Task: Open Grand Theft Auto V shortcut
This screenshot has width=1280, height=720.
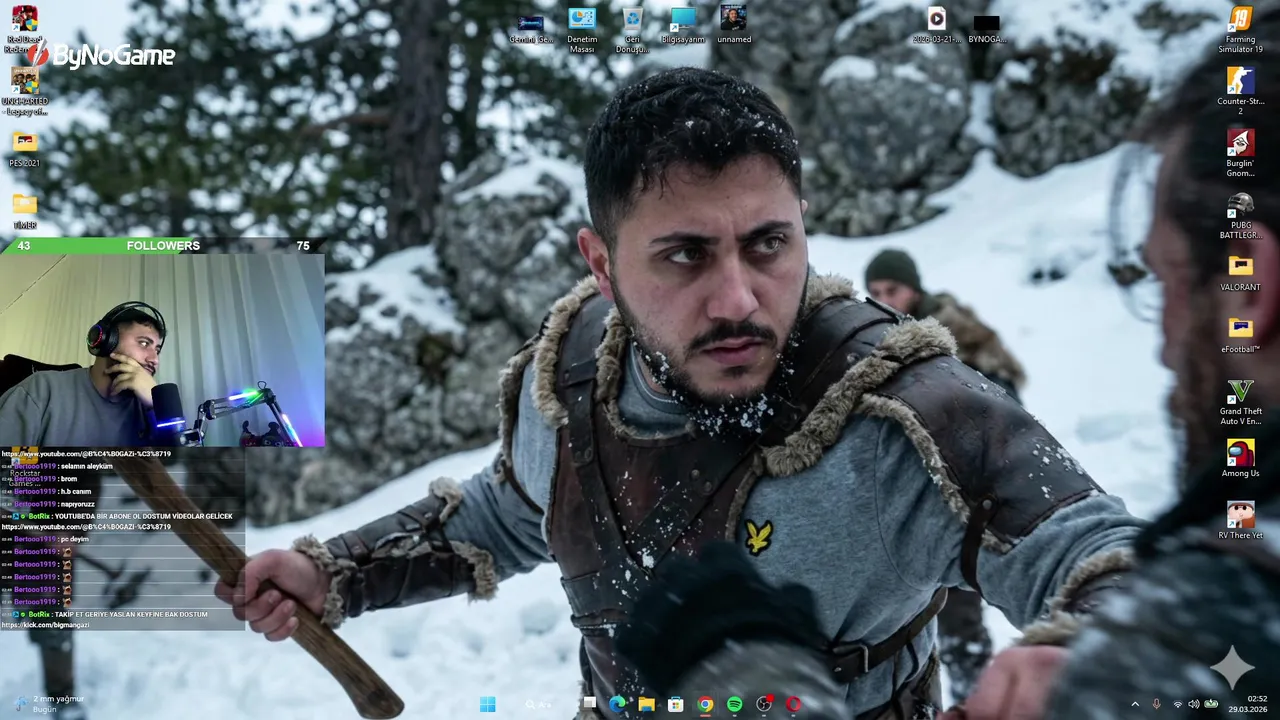Action: tap(1240, 401)
